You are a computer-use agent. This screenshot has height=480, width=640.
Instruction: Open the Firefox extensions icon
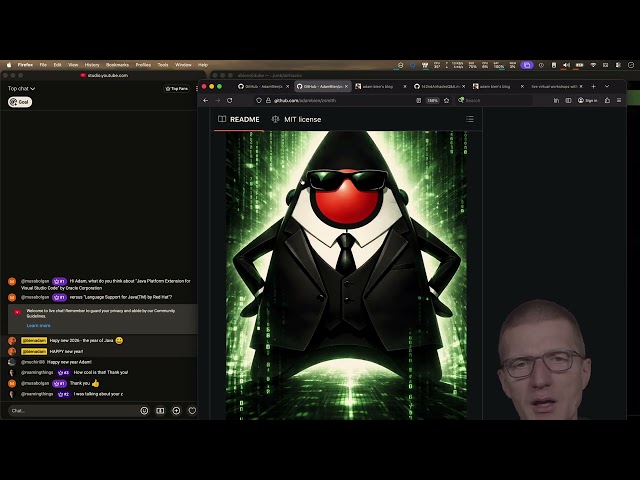pyautogui.click(x=607, y=100)
